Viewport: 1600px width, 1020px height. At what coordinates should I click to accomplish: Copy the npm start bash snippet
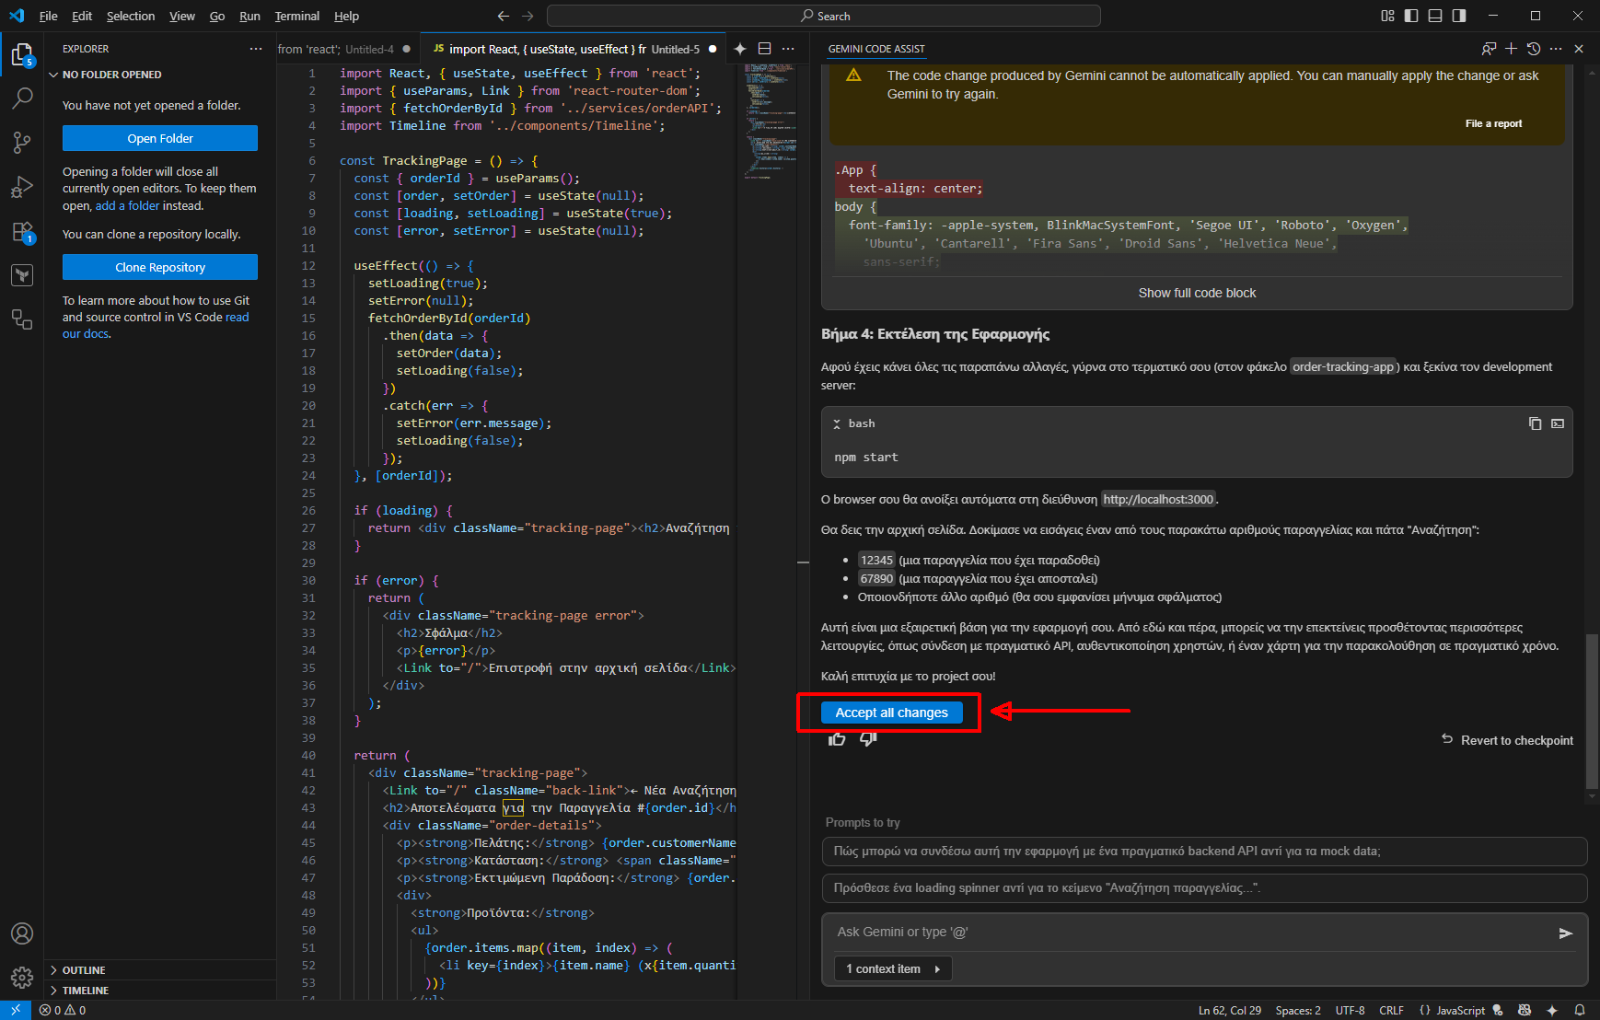tap(1535, 423)
